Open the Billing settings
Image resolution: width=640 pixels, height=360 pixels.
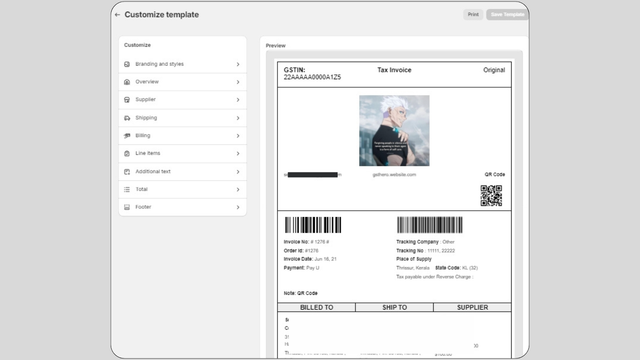182,136
